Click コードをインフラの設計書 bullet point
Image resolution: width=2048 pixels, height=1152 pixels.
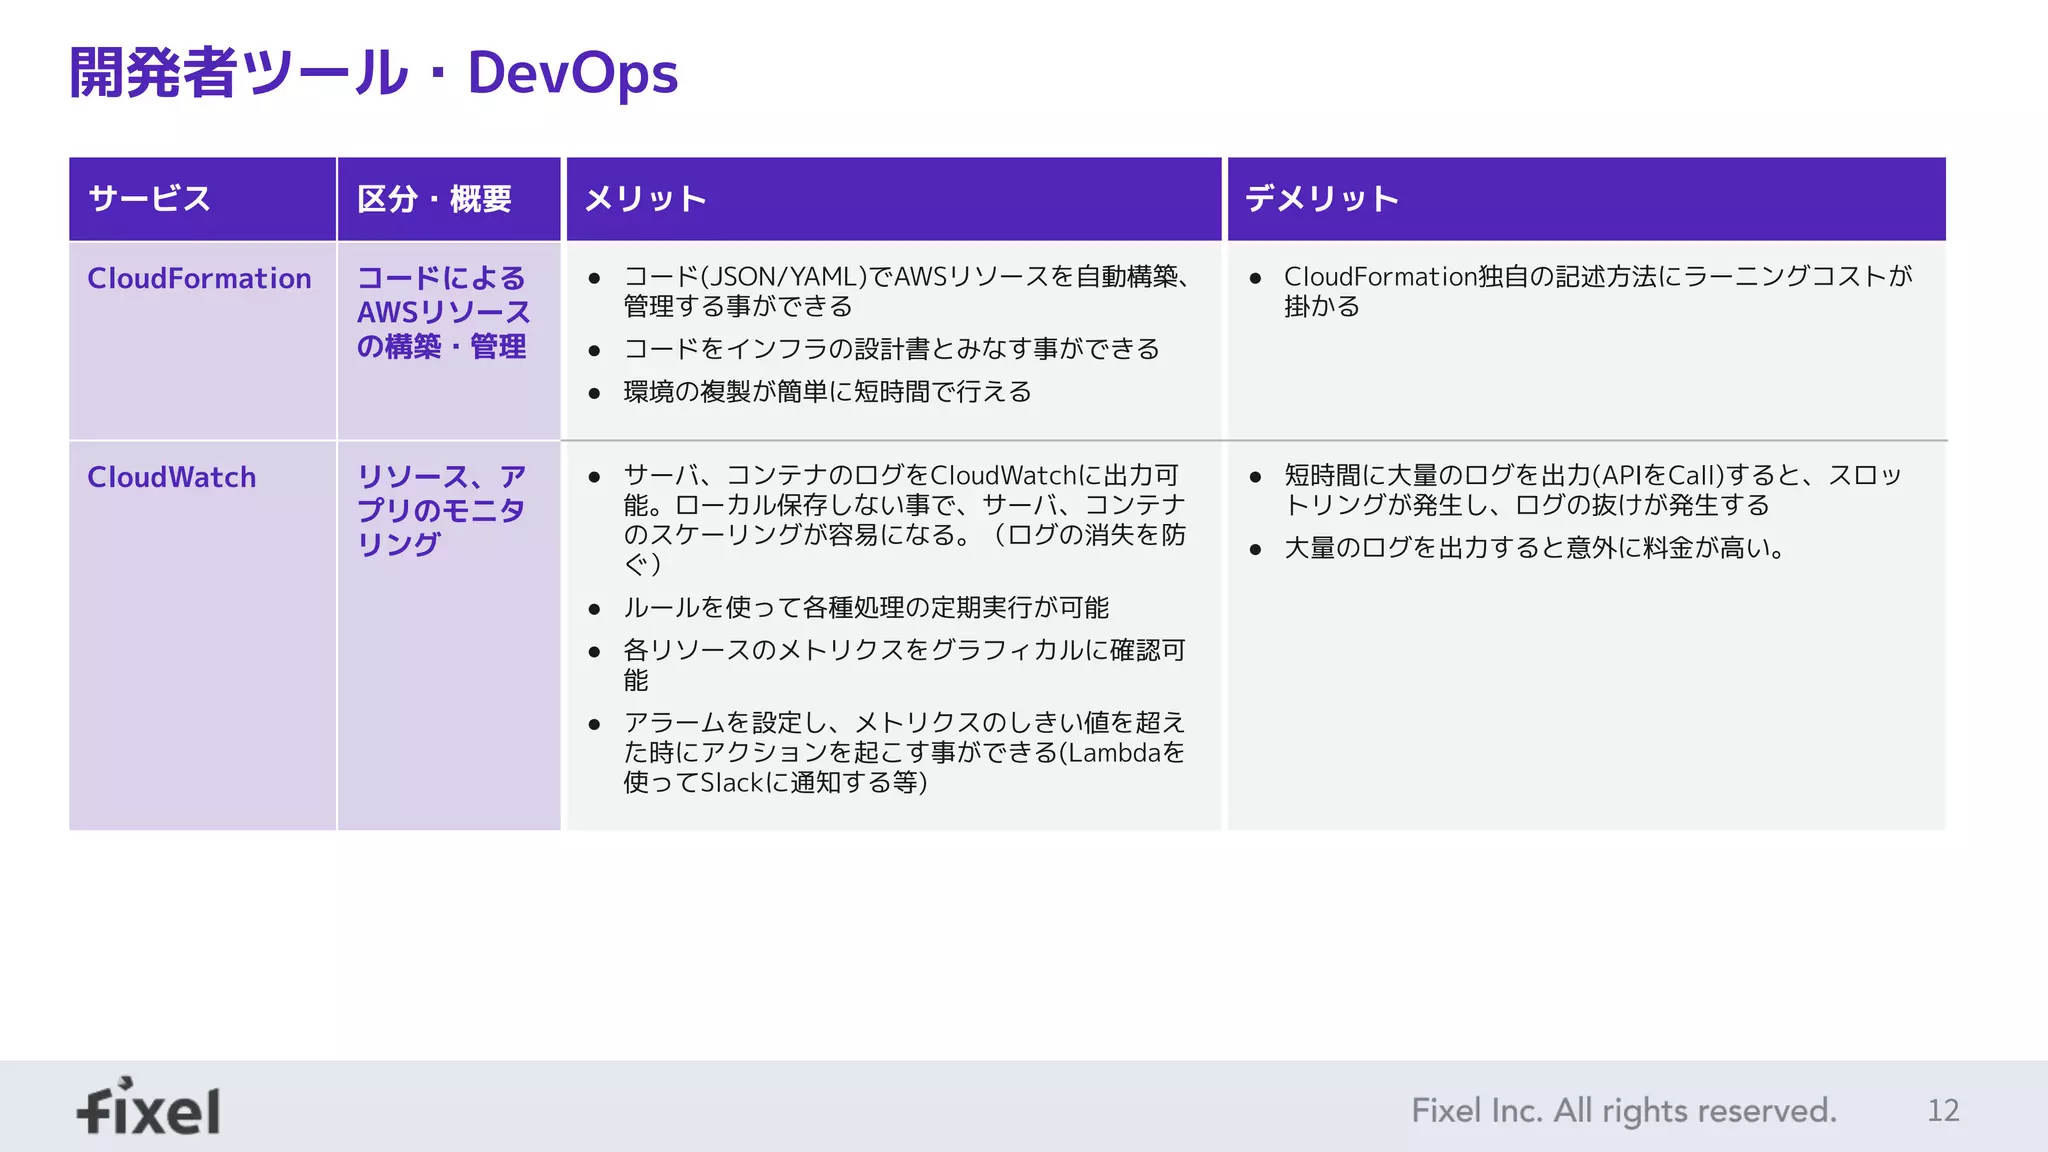pyautogui.click(x=891, y=349)
